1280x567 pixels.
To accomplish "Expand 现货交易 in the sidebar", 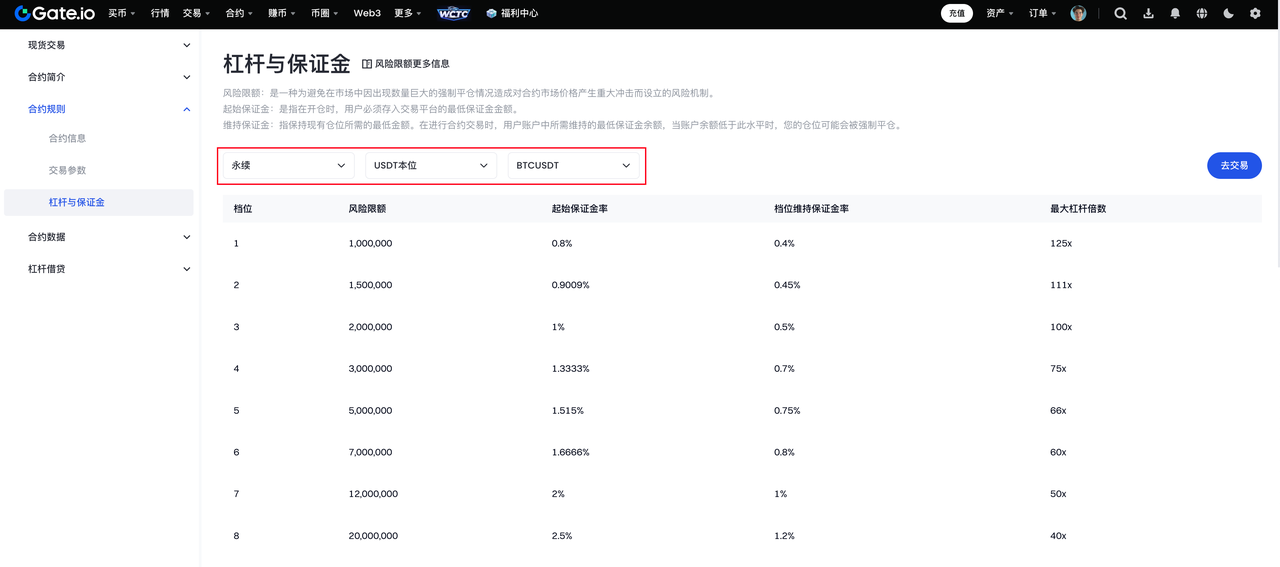I will click(108, 45).
